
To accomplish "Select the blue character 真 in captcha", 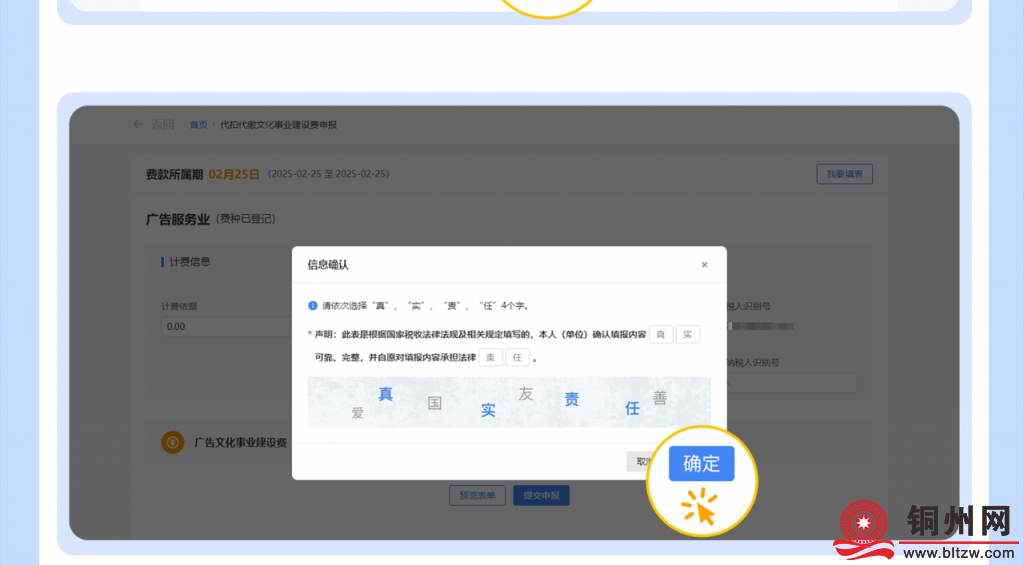I will click(385, 394).
